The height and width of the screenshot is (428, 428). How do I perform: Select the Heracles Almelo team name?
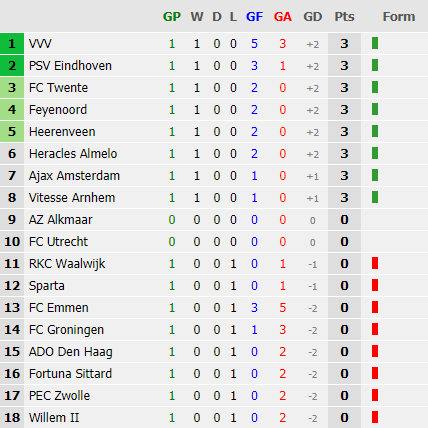tap(73, 154)
